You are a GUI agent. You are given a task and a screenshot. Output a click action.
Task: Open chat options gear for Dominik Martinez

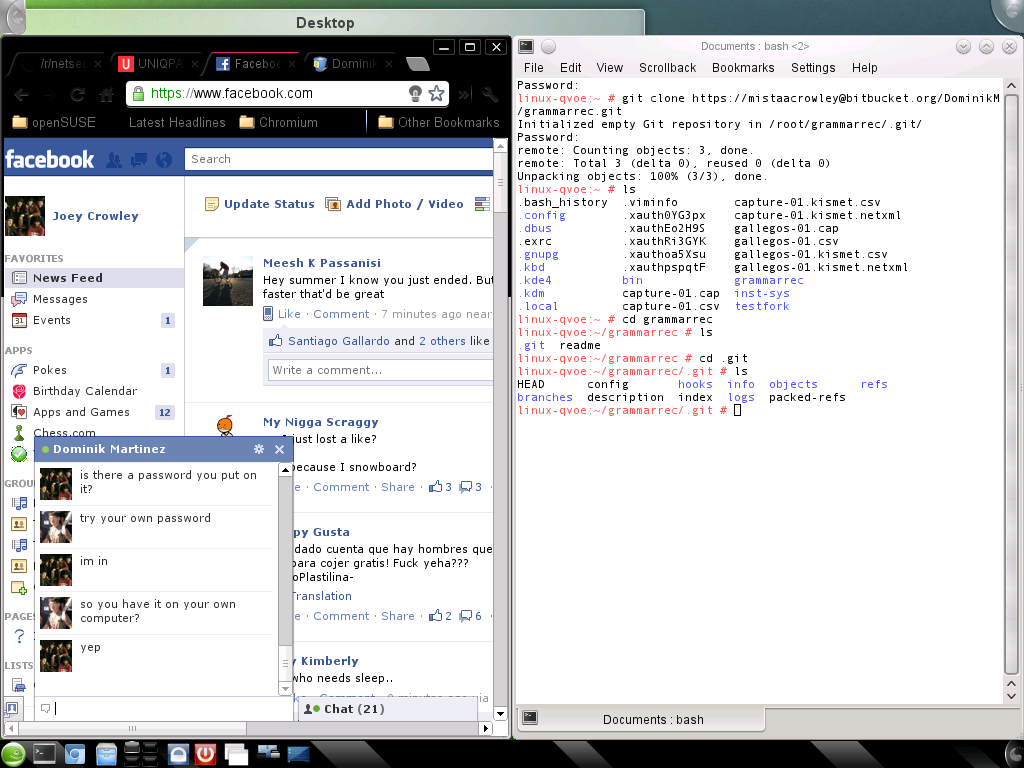[259, 450]
